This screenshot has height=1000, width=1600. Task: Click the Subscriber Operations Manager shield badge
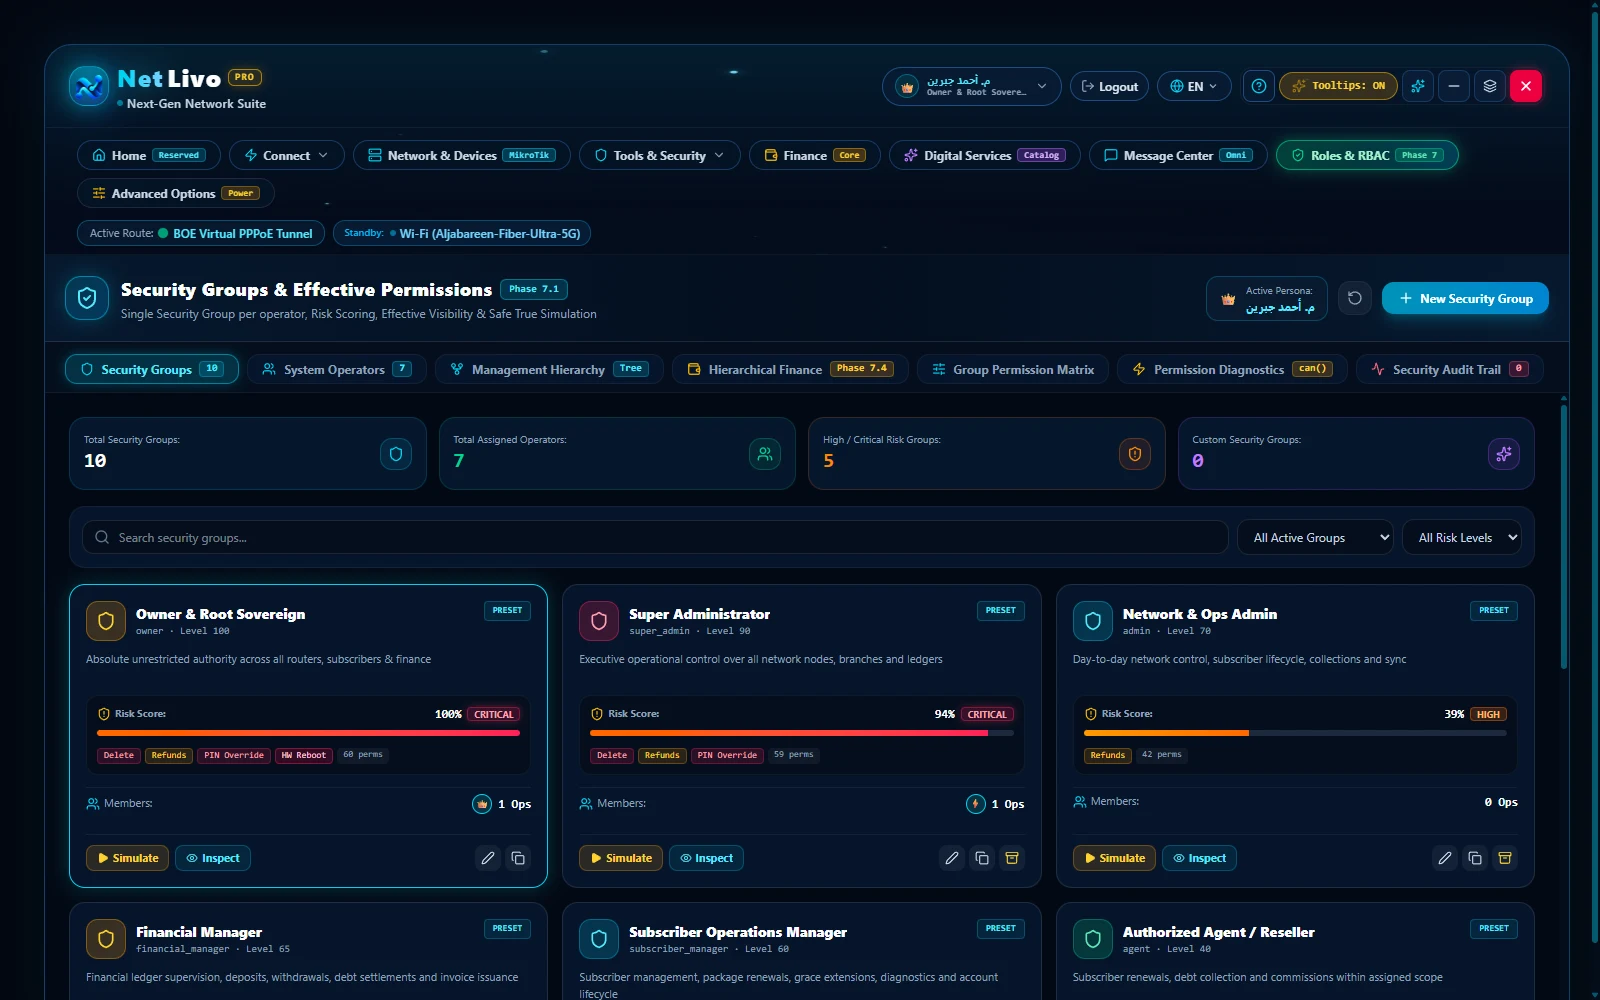point(599,939)
